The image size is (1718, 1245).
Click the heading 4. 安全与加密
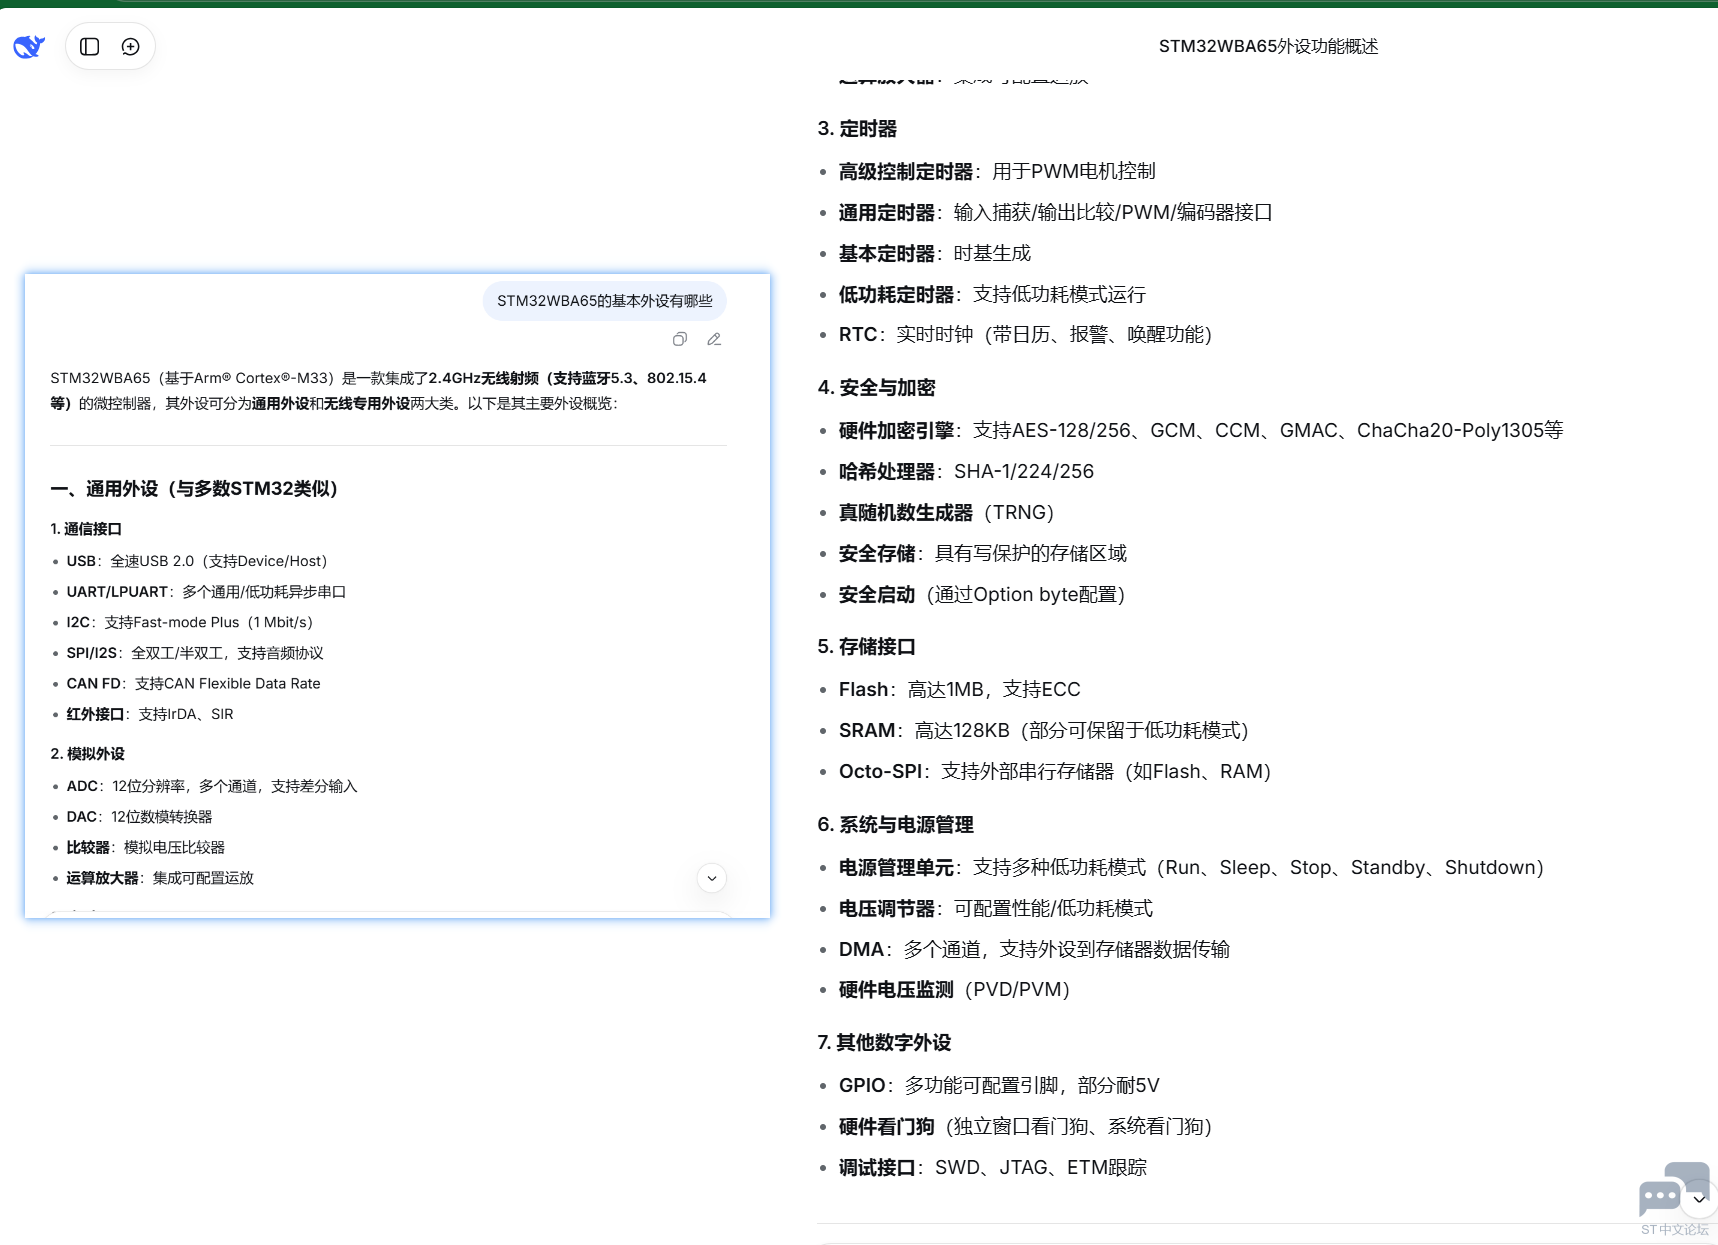(x=876, y=388)
